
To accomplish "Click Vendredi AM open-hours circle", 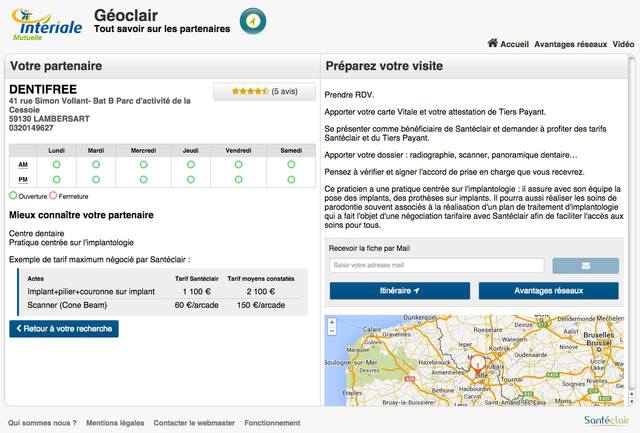I will [x=238, y=164].
